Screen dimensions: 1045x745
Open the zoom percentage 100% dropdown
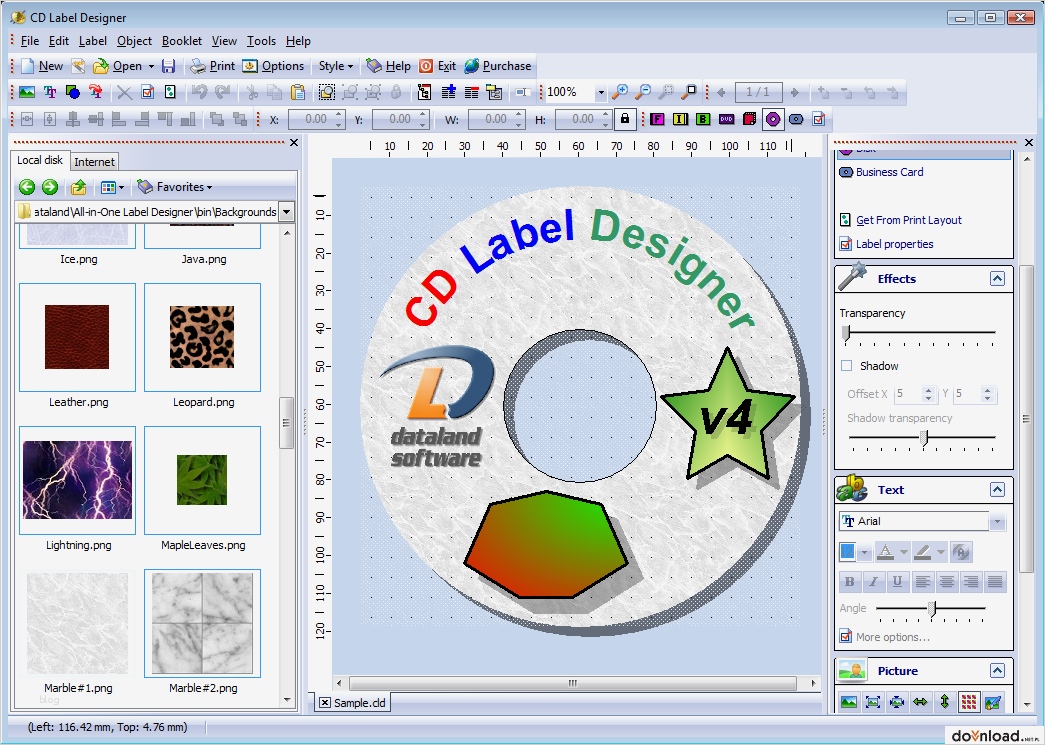coord(600,93)
